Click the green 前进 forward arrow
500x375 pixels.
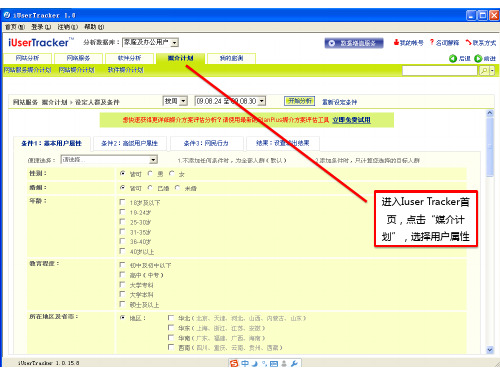(x=478, y=59)
